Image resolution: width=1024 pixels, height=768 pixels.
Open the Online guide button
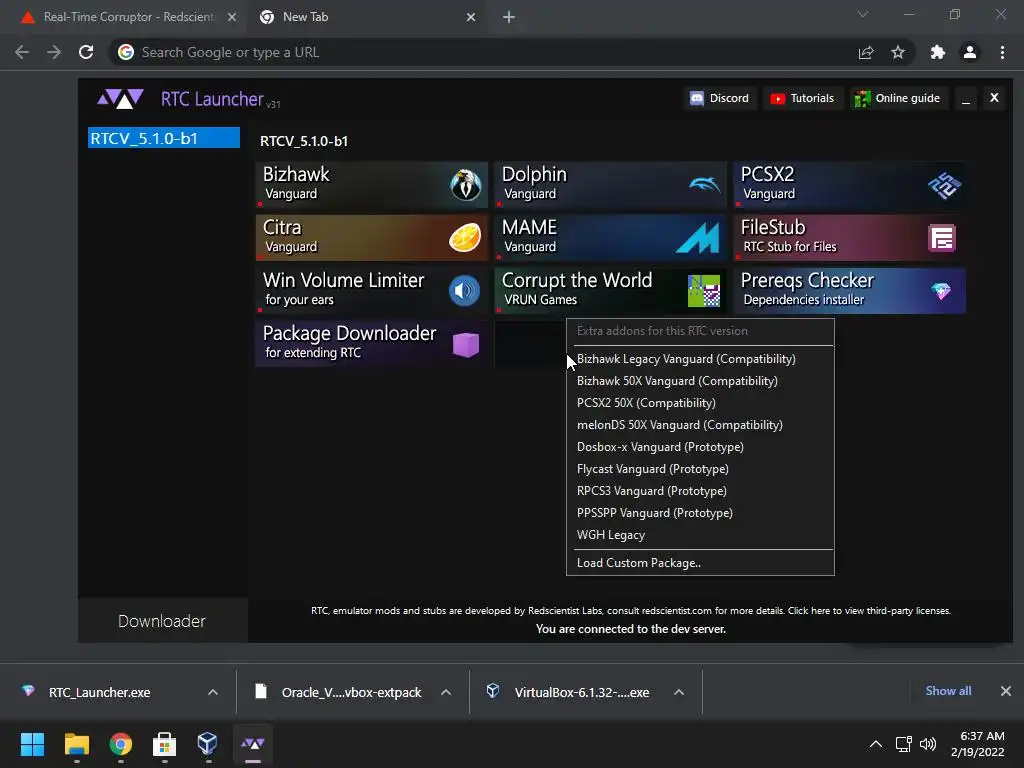coord(899,98)
